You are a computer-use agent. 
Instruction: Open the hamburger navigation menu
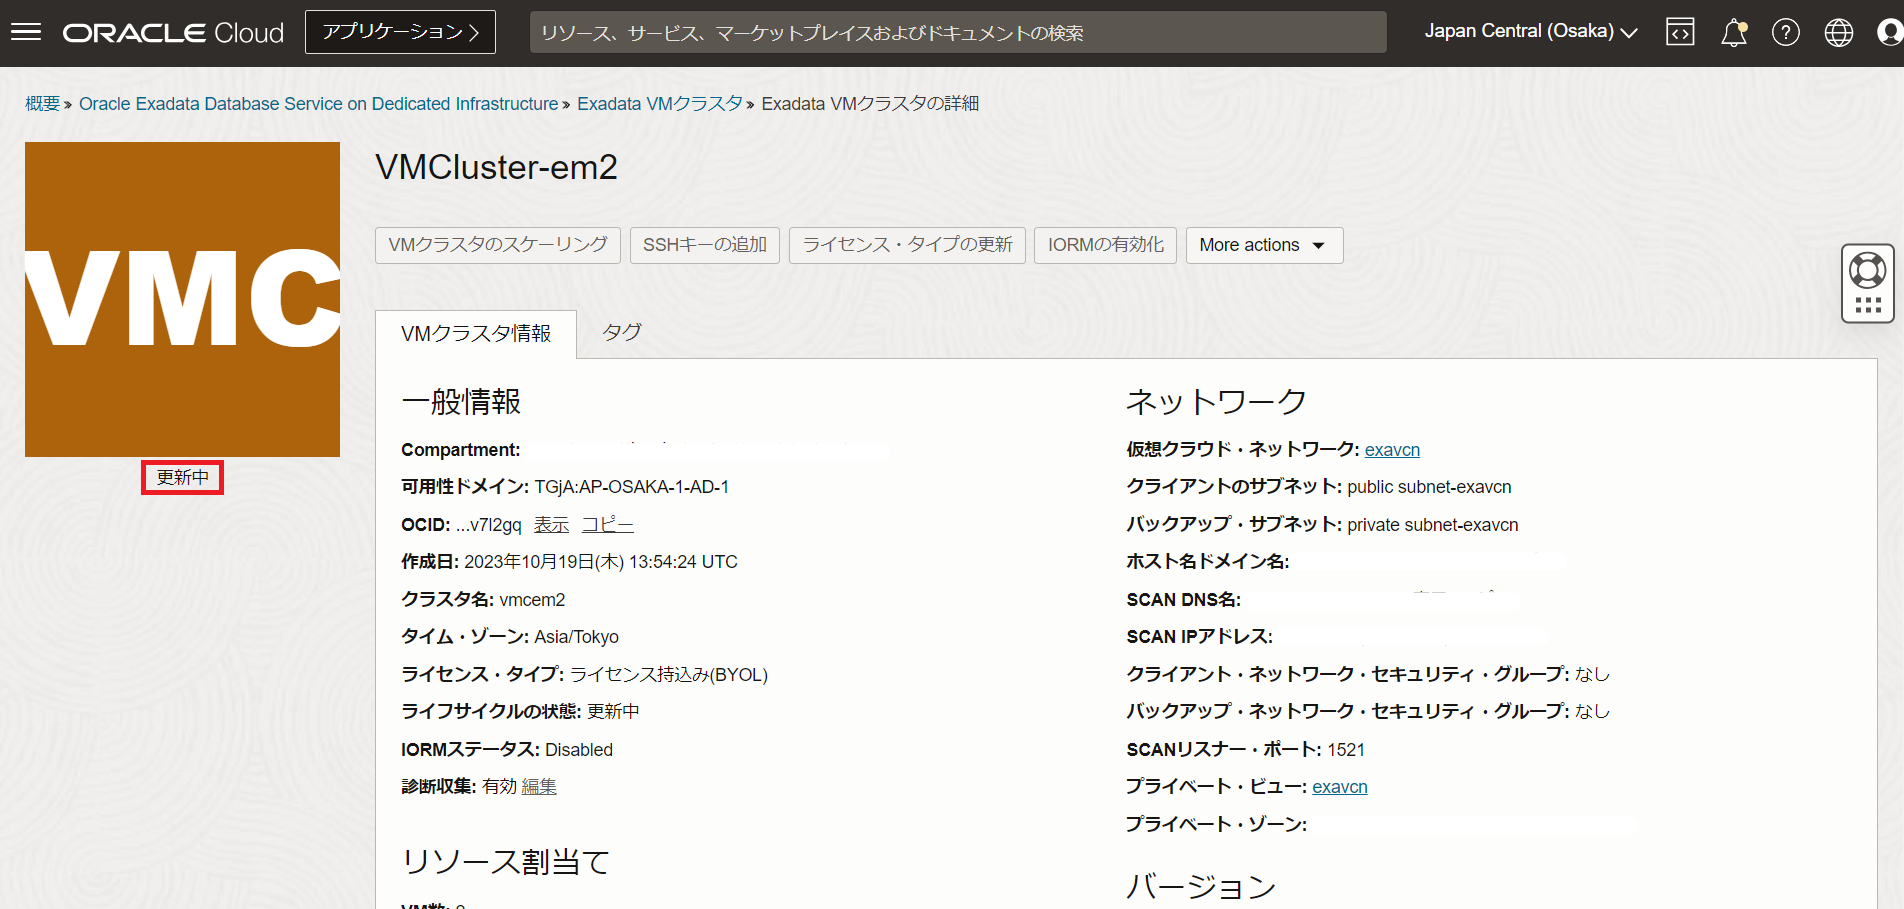click(26, 32)
